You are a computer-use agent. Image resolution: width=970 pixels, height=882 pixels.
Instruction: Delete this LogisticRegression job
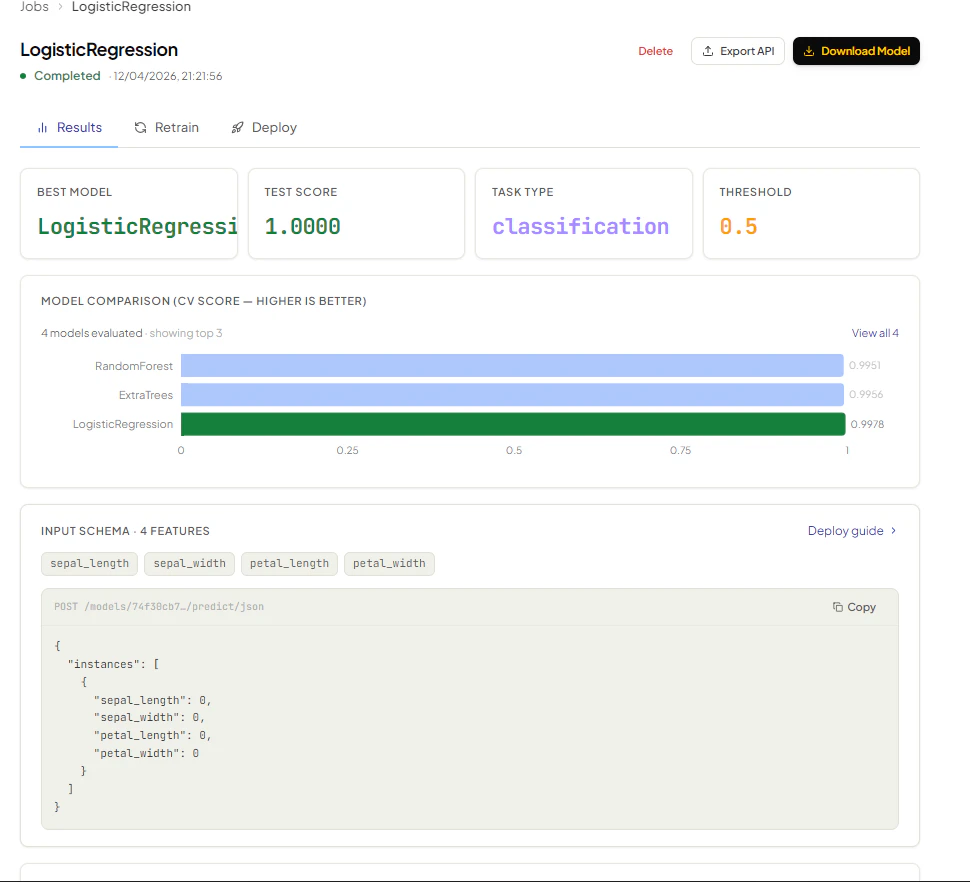(x=655, y=51)
